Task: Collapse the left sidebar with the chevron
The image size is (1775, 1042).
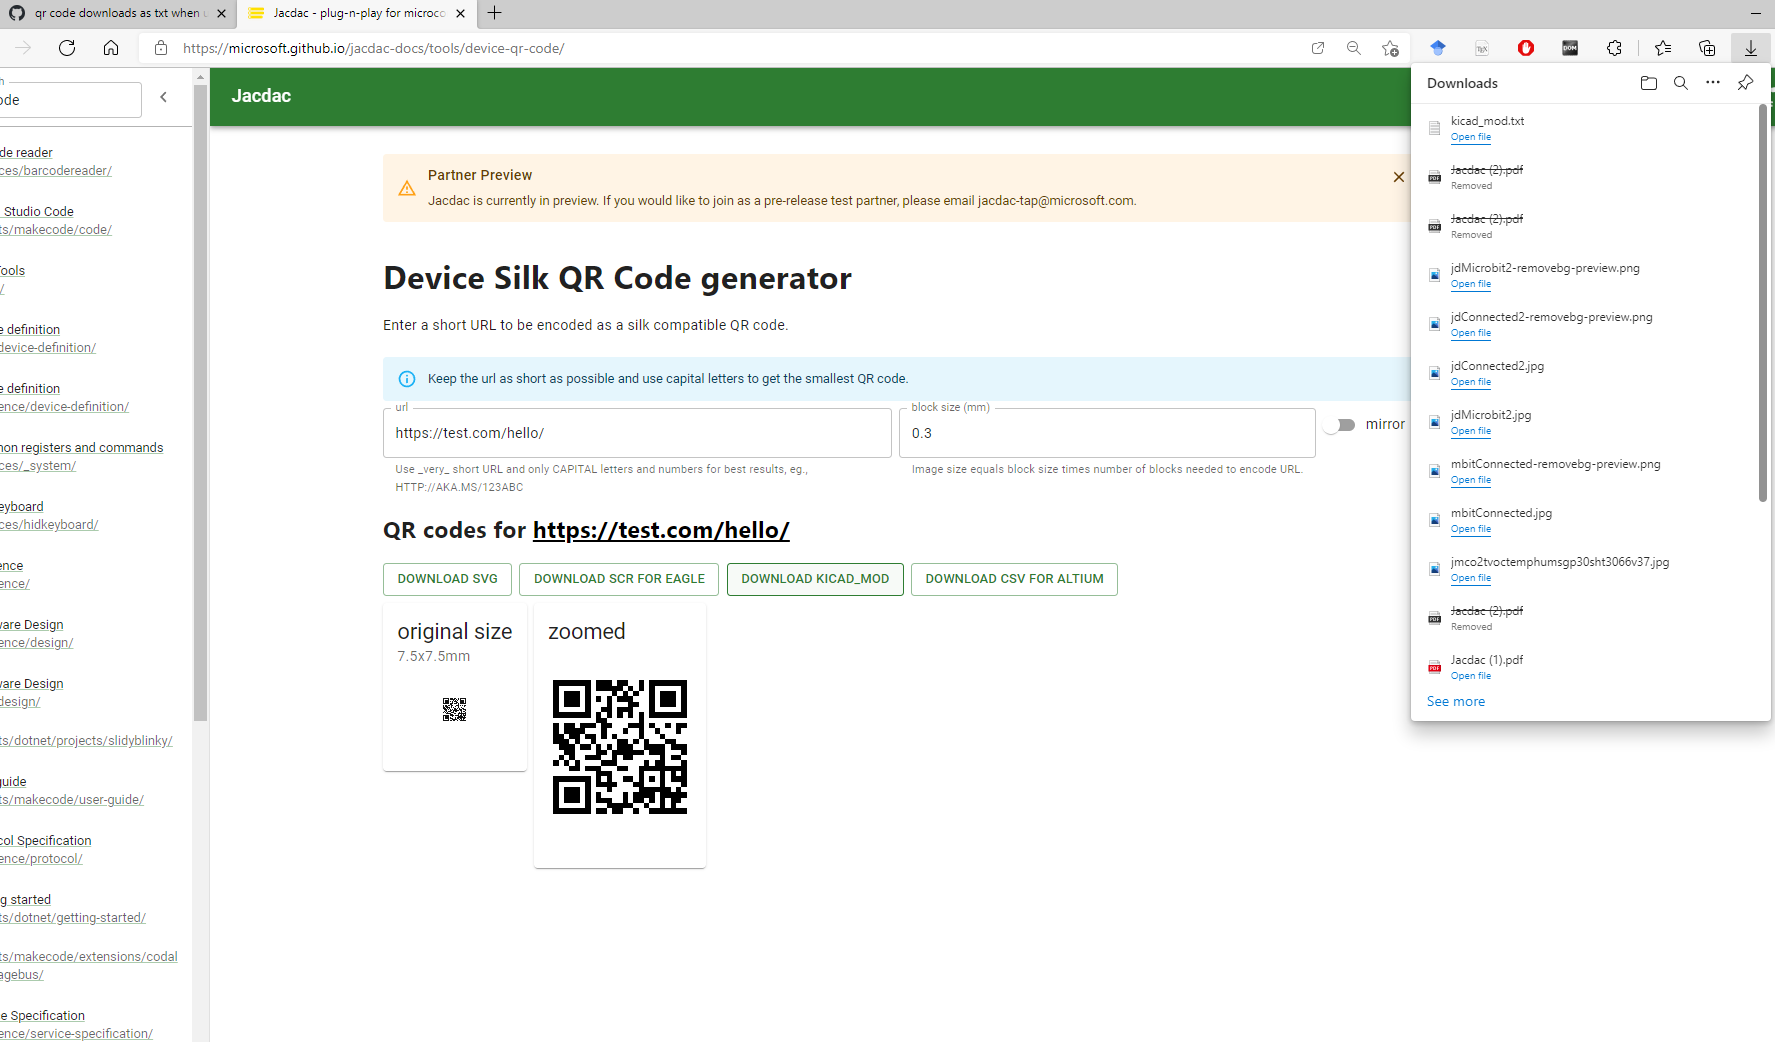Action: click(163, 97)
